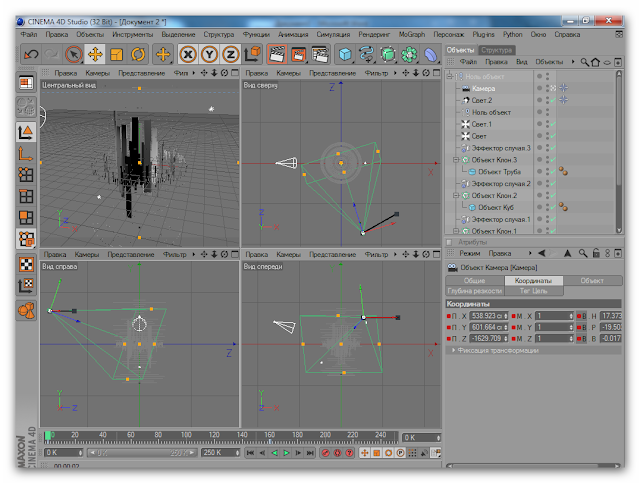Select the Scale tool icon

(x=117, y=54)
